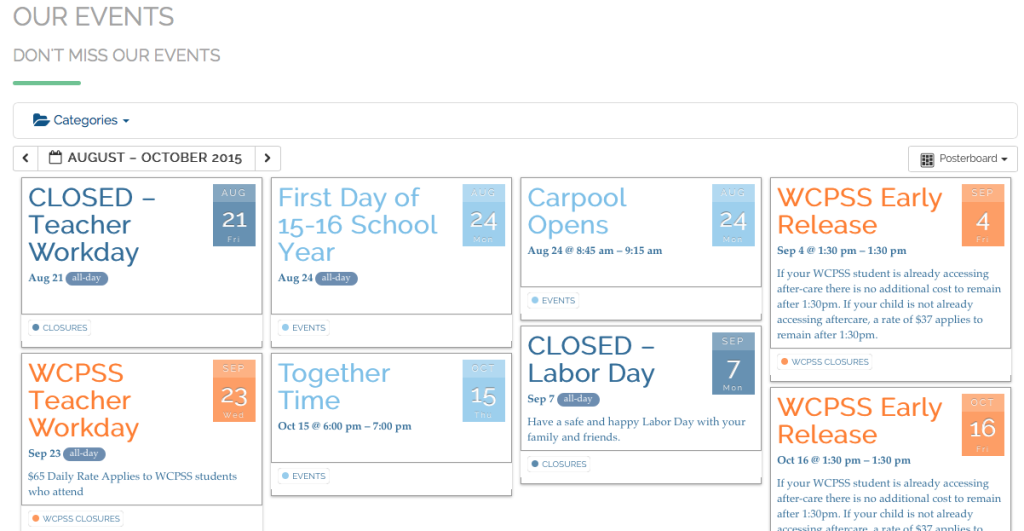
Task: Open the Together Time event title
Action: 334,387
